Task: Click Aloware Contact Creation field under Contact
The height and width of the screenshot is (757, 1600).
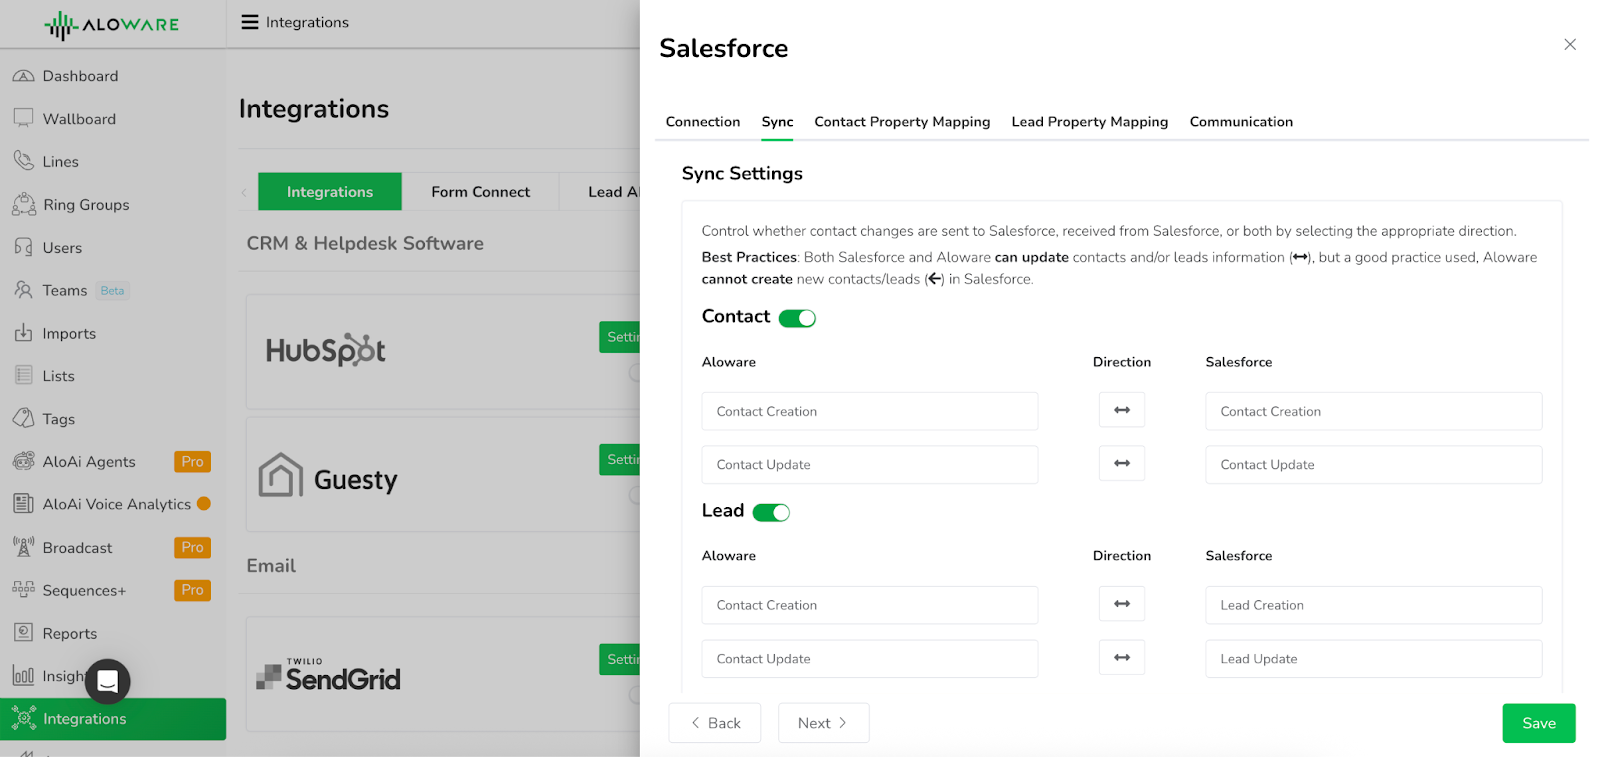Action: pyautogui.click(x=870, y=411)
